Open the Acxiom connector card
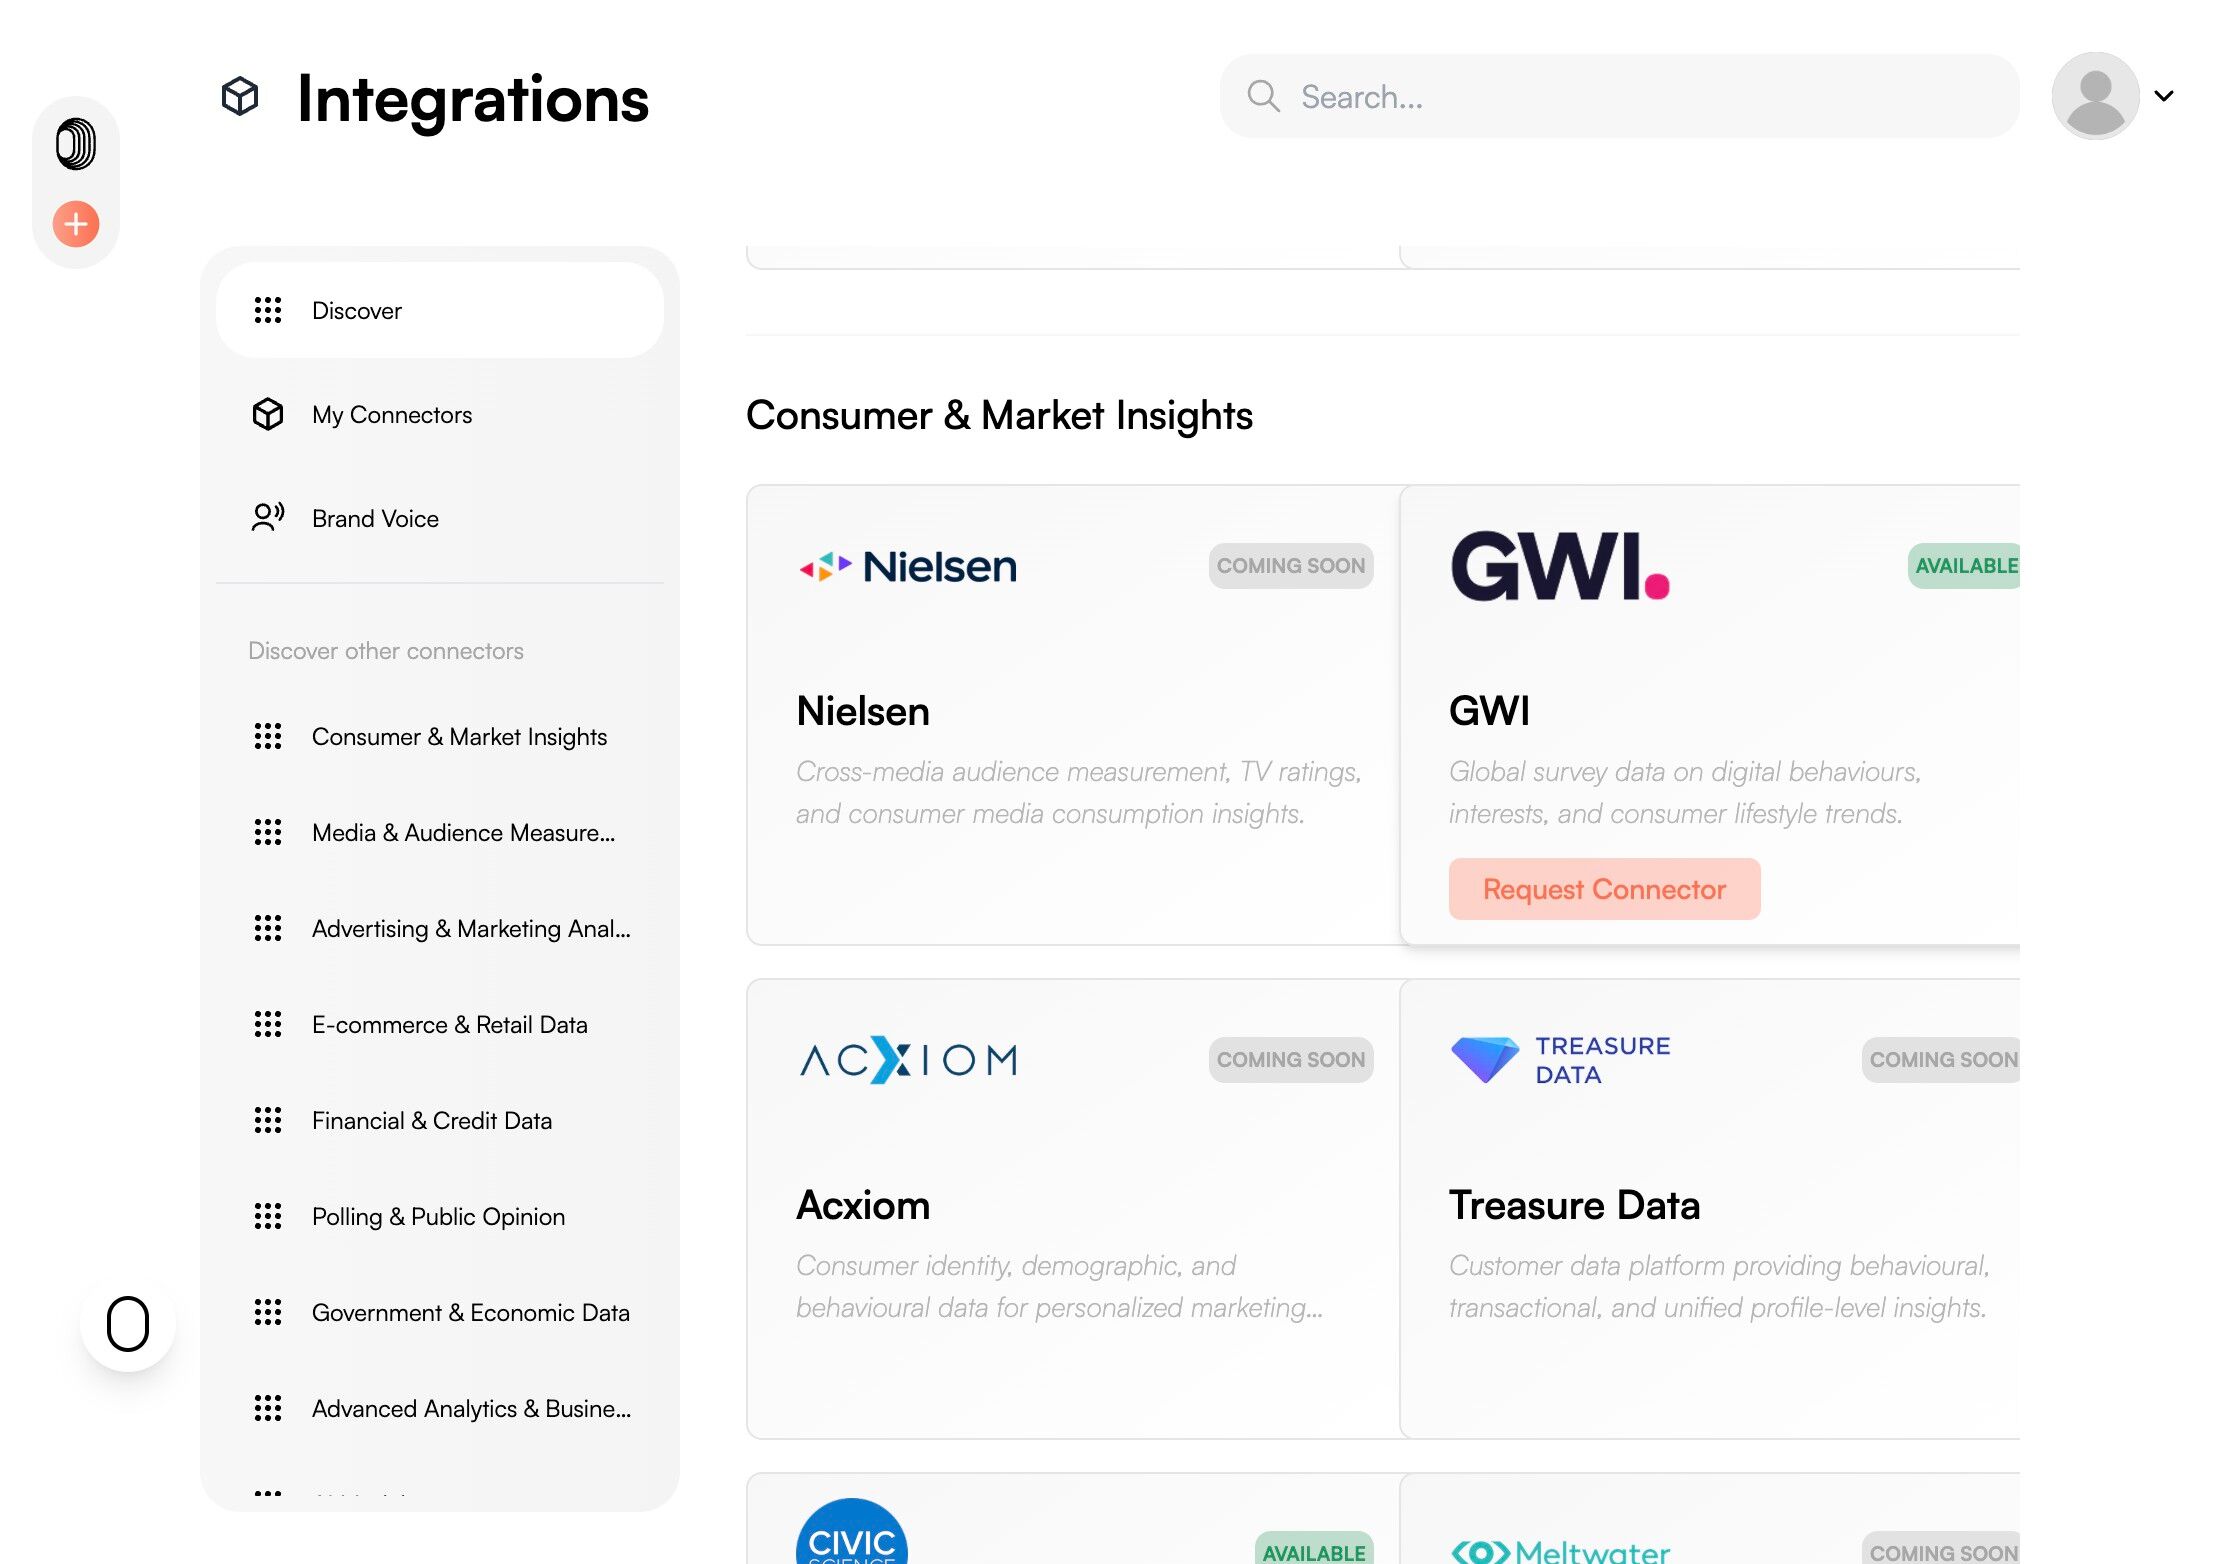2220x1564 pixels. click(1072, 1208)
